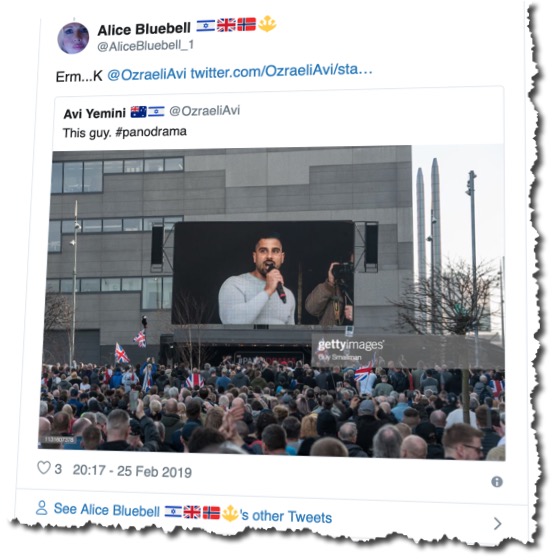Screen dimensions: 554x560
Task: Open the quoted tweet's @OzraeliAvi handle
Action: click(204, 111)
